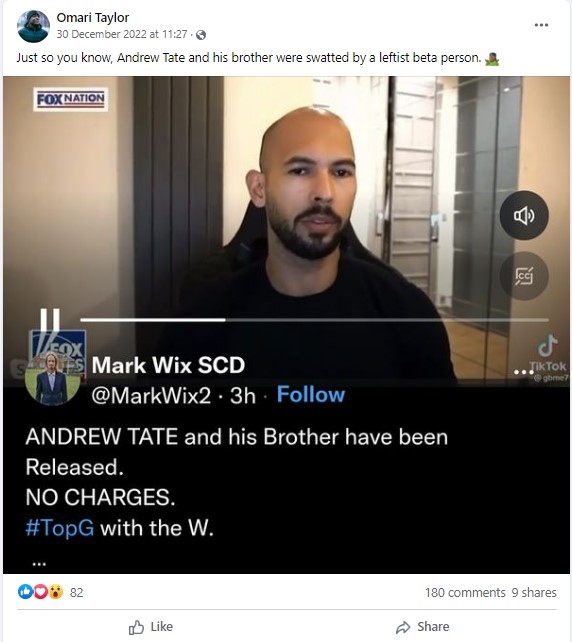Image resolution: width=572 pixels, height=642 pixels.
Task: Open the post options three-dot menu
Action: [x=541, y=25]
